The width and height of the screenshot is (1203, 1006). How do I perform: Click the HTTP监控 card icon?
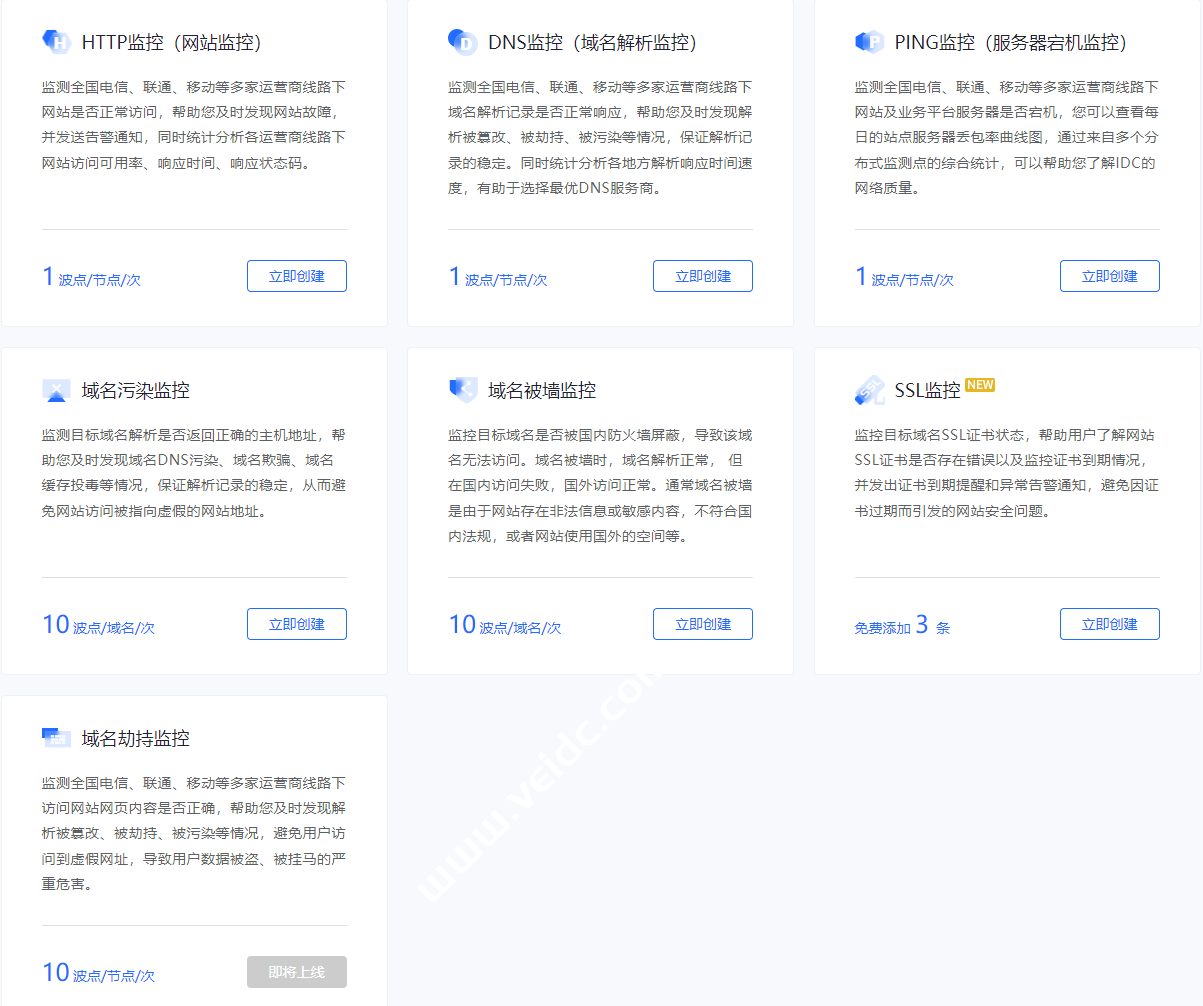click(57, 42)
